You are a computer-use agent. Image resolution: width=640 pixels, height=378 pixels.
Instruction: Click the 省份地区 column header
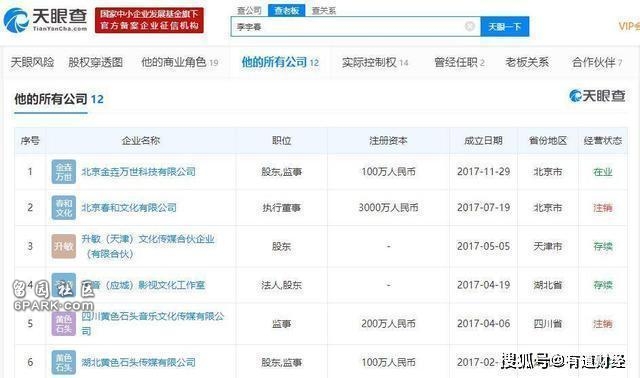[x=548, y=141]
